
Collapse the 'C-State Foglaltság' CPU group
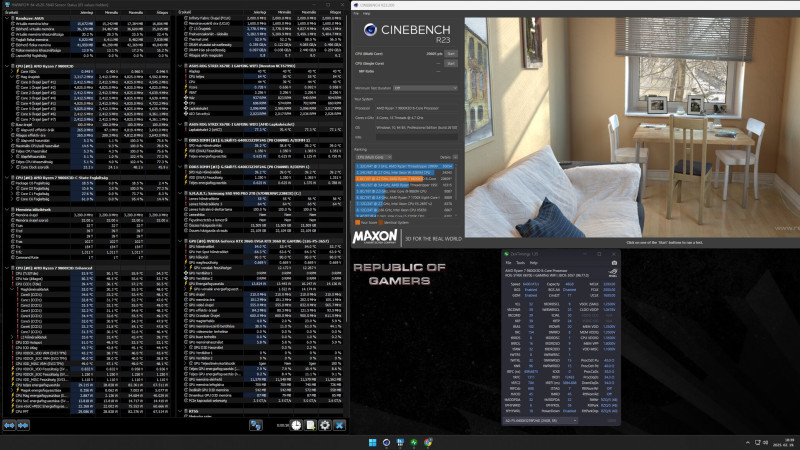pos(7,178)
